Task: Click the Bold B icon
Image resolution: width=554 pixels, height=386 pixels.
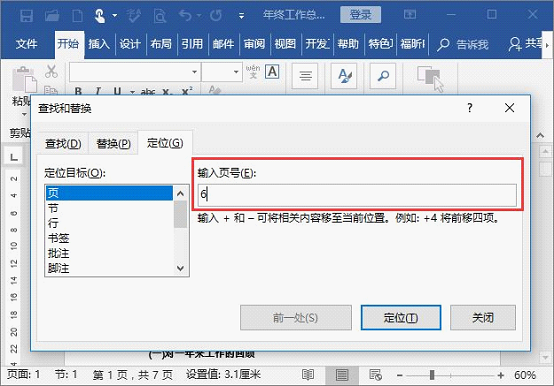Action: (78, 91)
